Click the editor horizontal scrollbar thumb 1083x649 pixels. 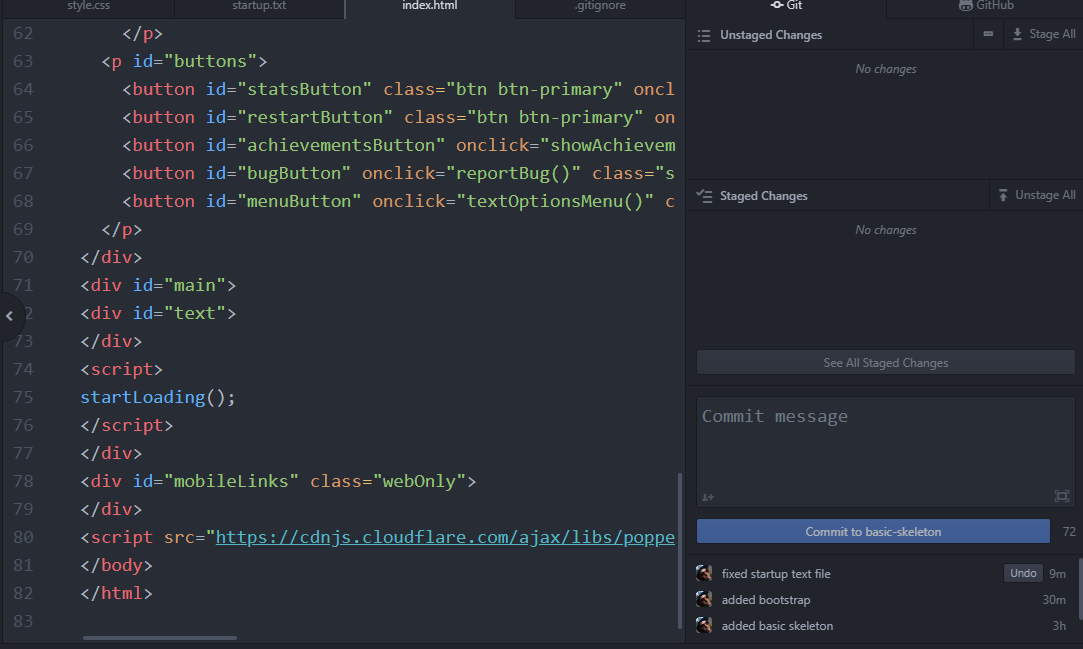tap(160, 638)
